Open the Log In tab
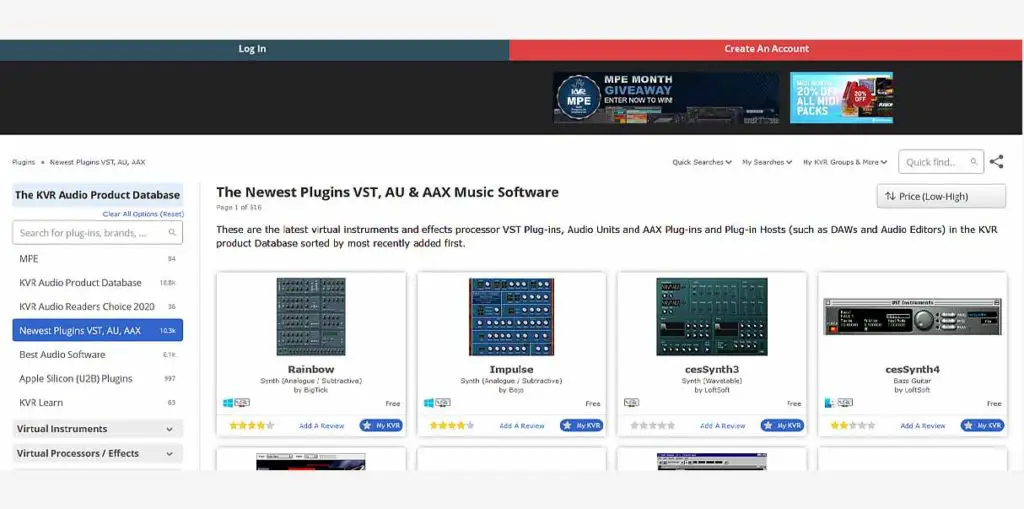 (x=252, y=49)
